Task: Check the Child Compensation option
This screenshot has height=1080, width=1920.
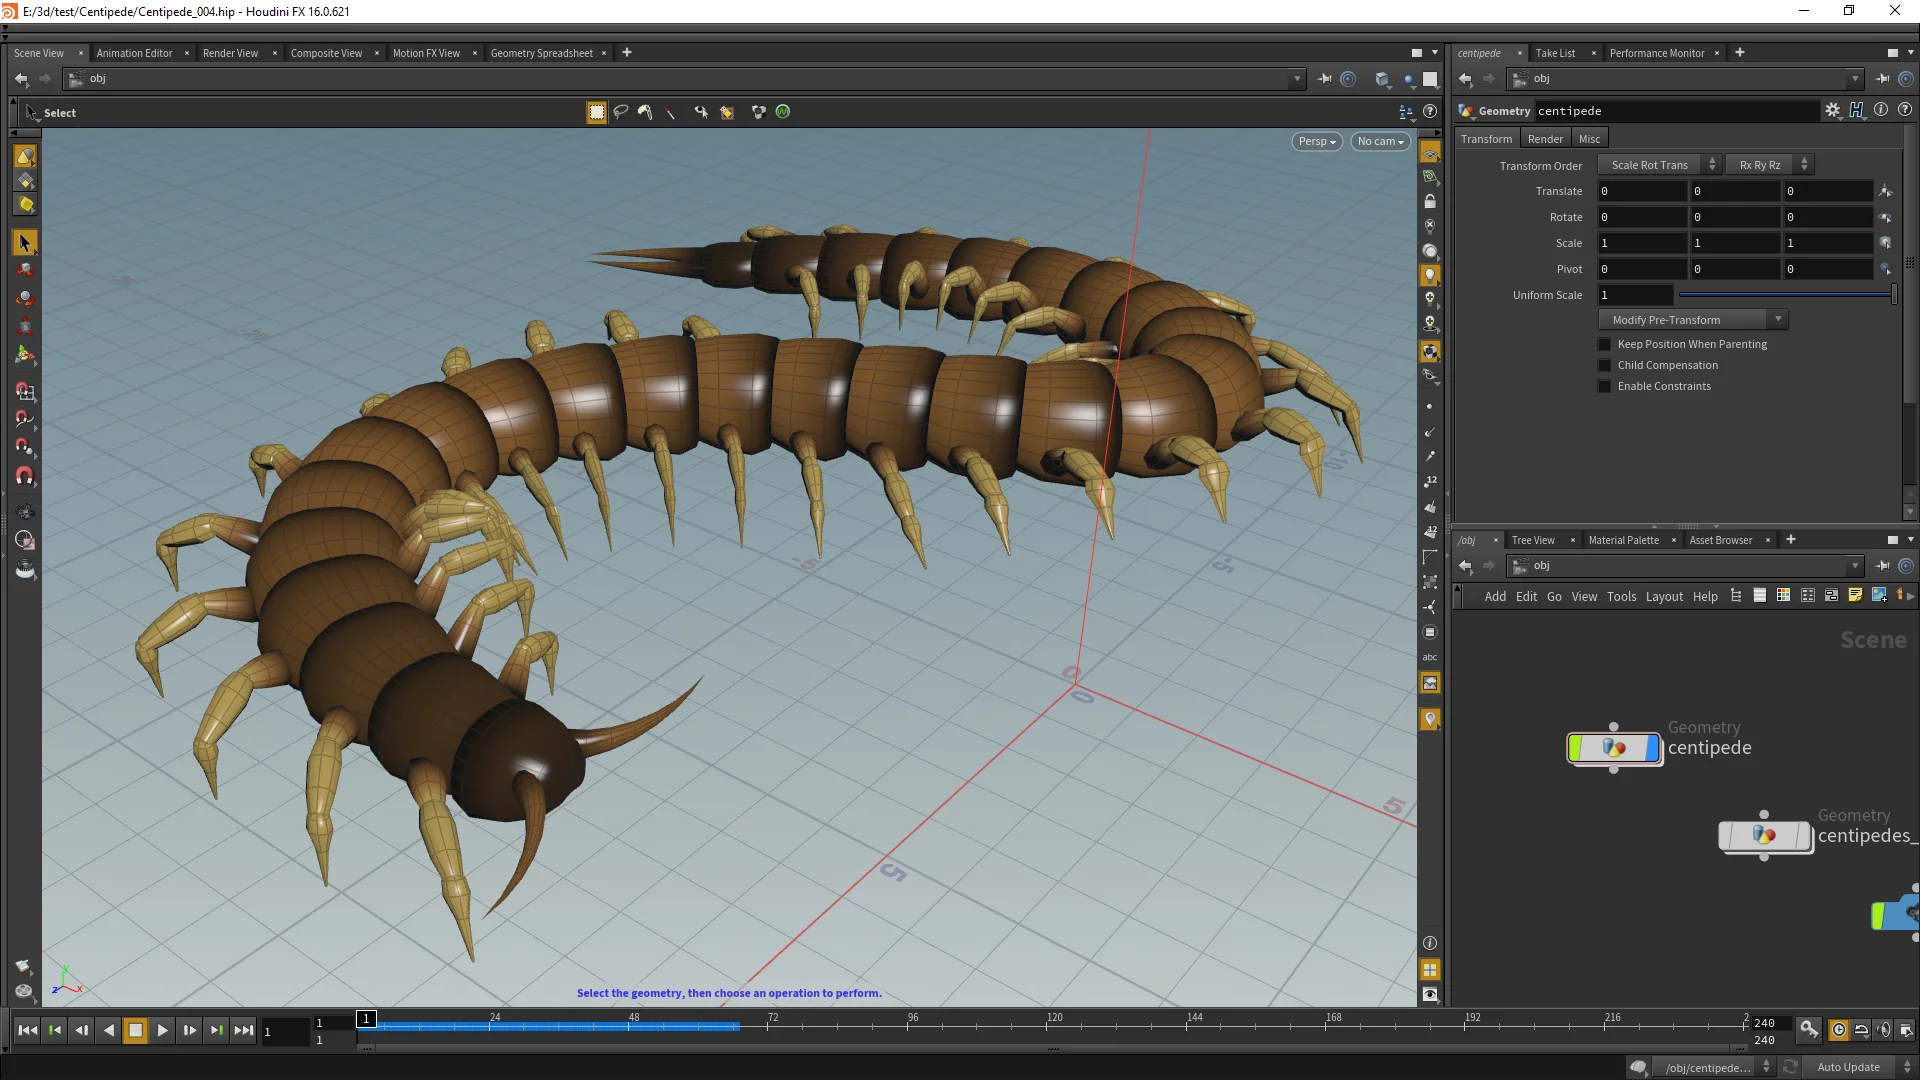Action: (x=1605, y=365)
